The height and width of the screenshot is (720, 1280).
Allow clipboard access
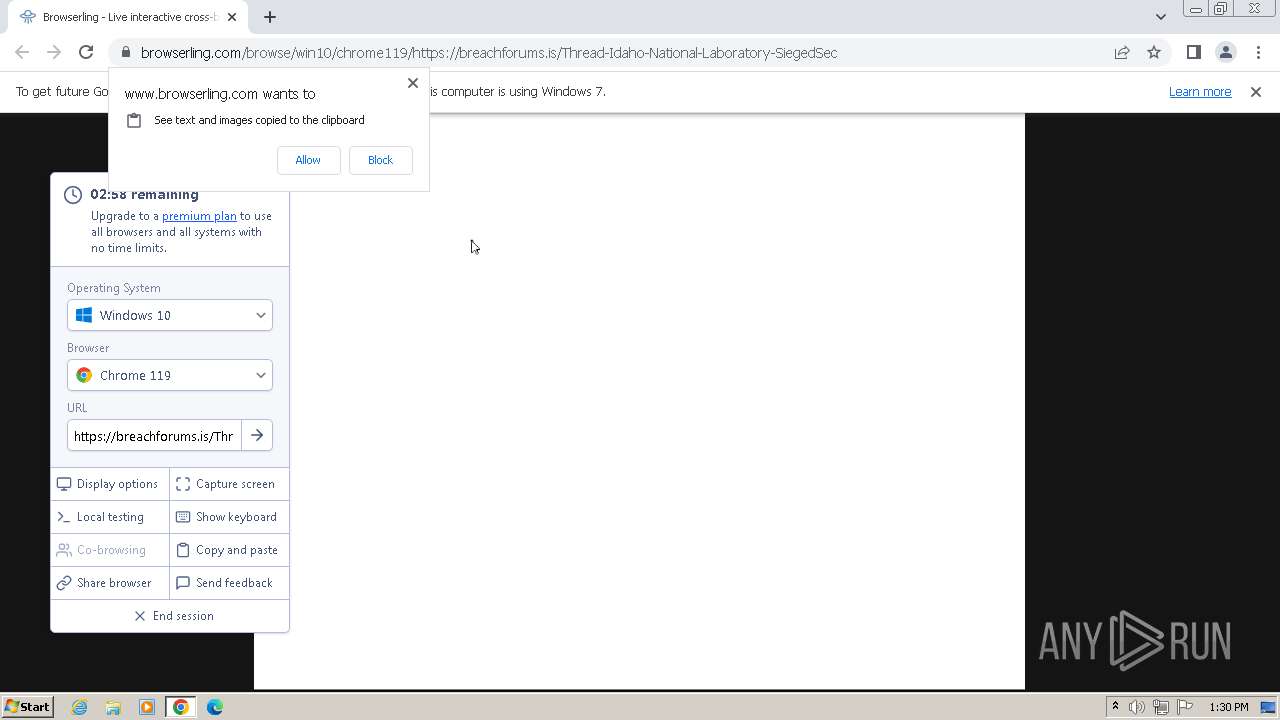[x=308, y=160]
